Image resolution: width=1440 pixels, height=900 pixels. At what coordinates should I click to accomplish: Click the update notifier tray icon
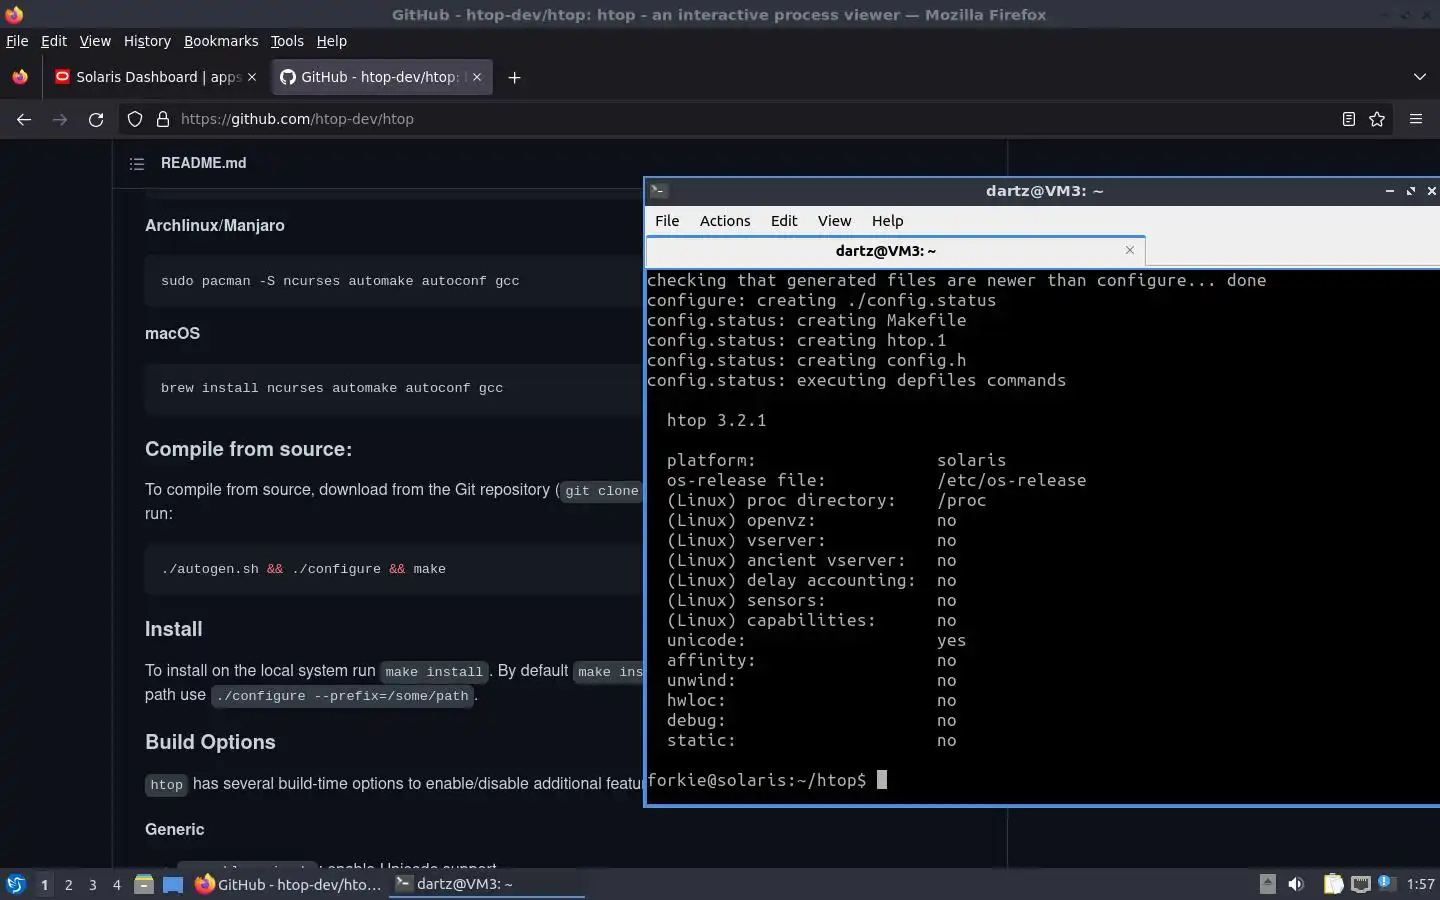pos(1385,883)
